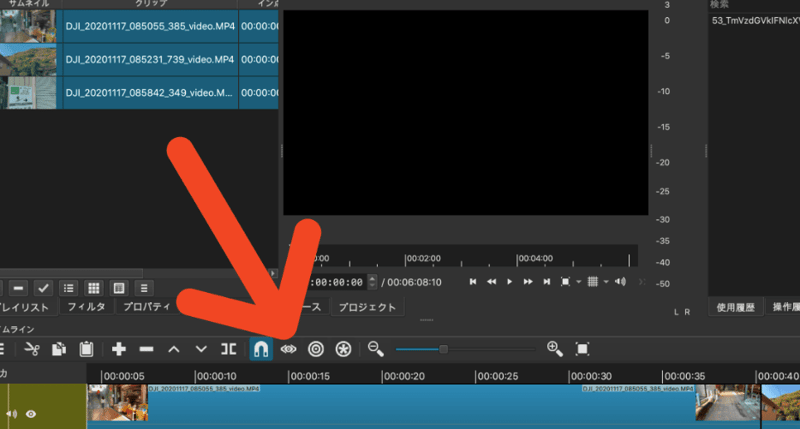The image size is (800, 429).
Task: Click the paste clipboard icon
Action: click(86, 349)
